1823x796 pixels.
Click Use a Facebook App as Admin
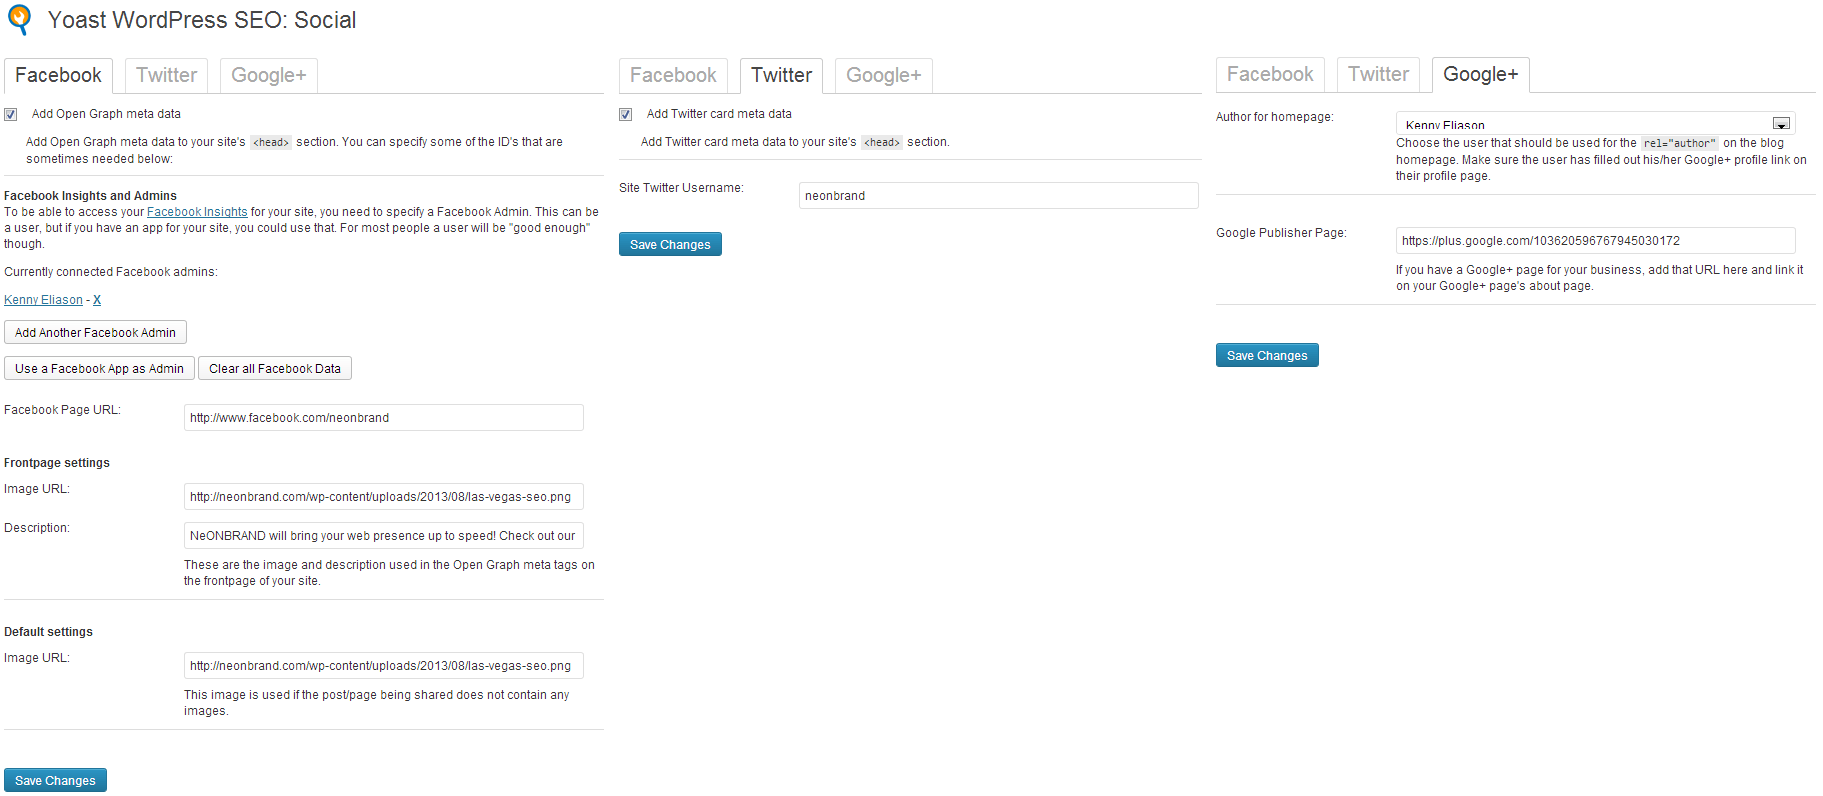click(x=99, y=368)
